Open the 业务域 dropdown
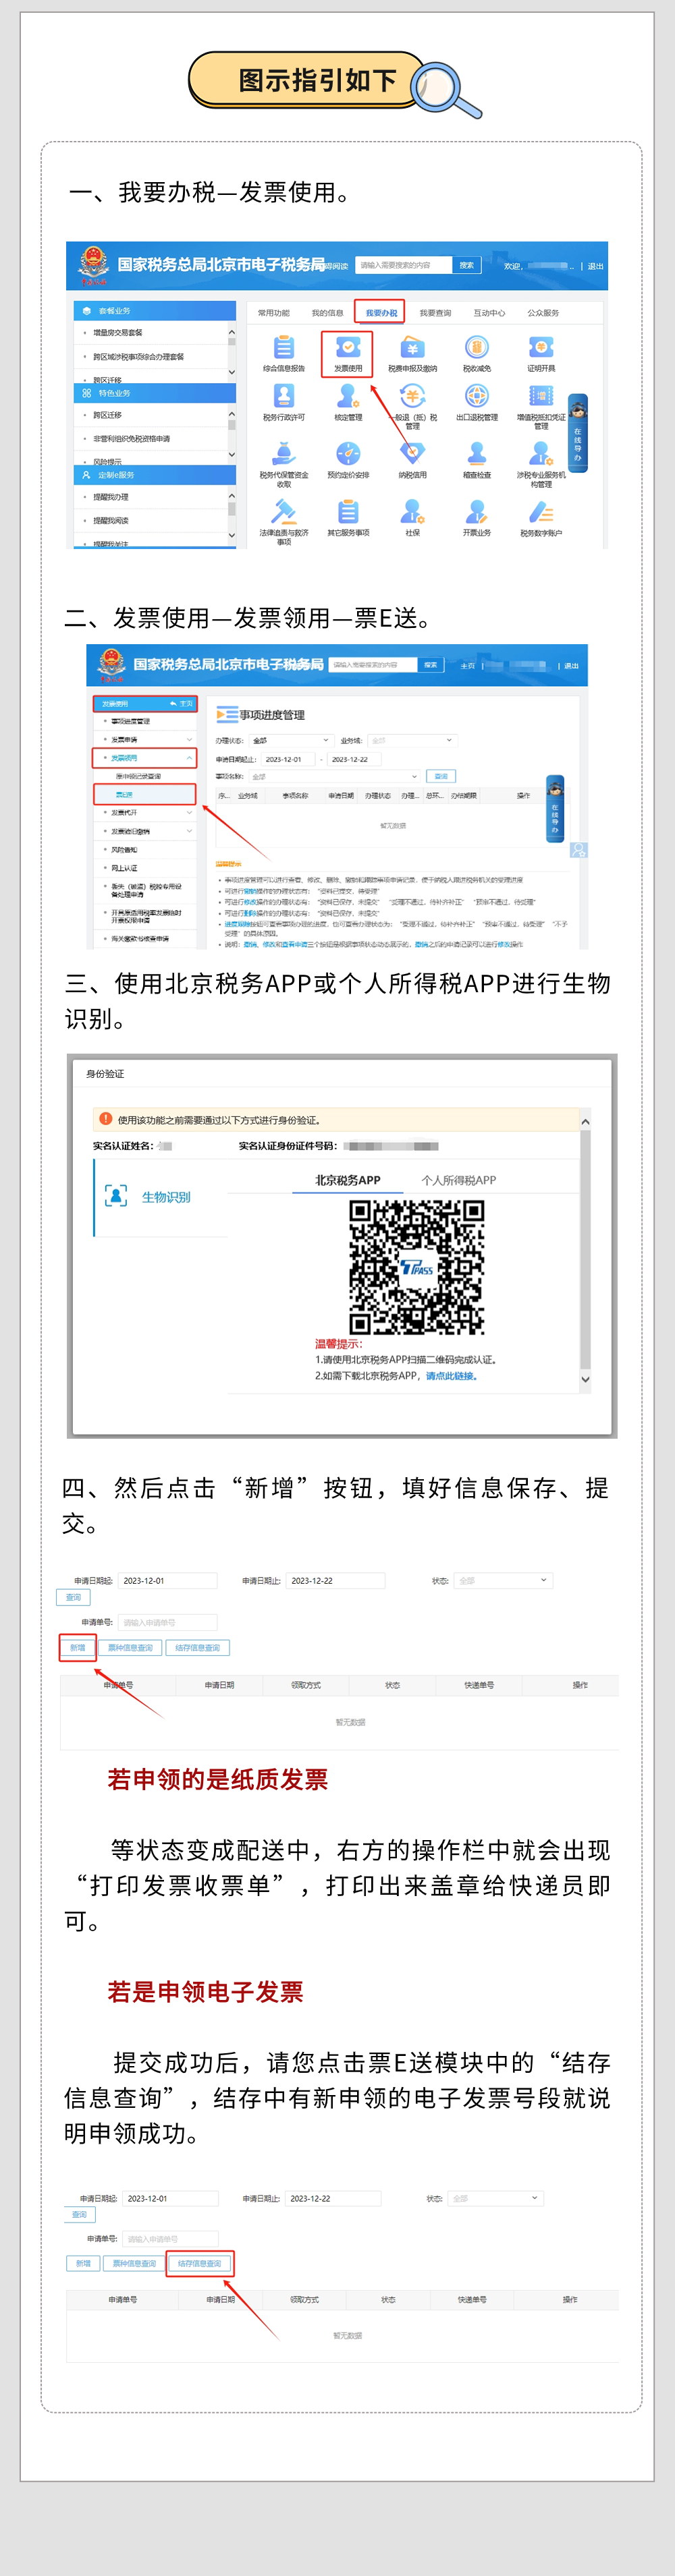675x2576 pixels. click(412, 740)
